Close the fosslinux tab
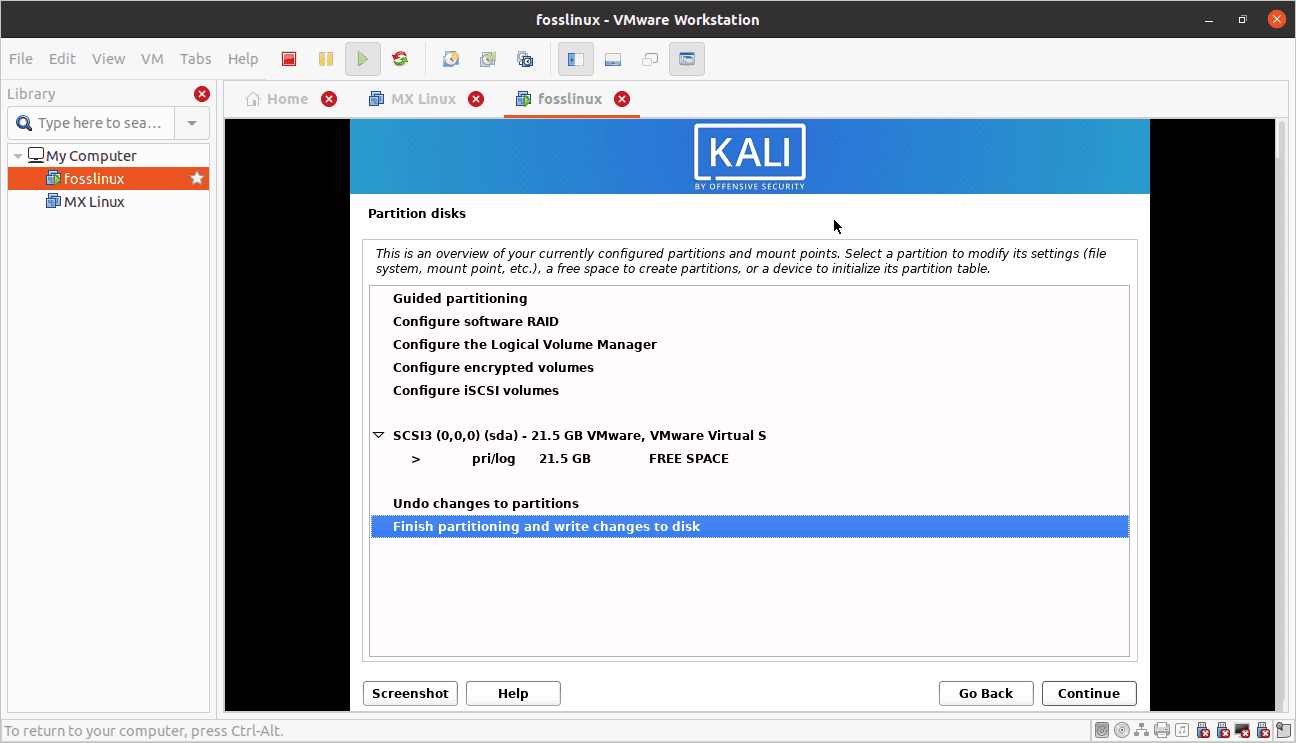The image size is (1296, 743). coord(622,99)
